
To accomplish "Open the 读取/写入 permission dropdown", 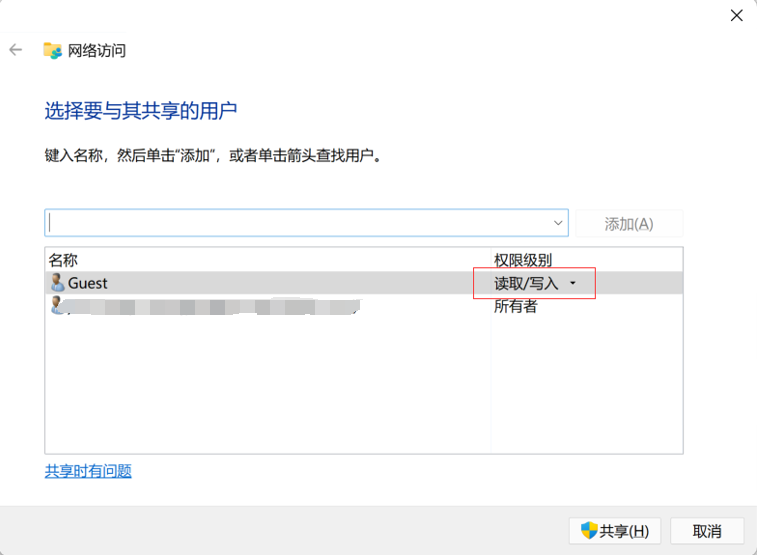I will (534, 283).
